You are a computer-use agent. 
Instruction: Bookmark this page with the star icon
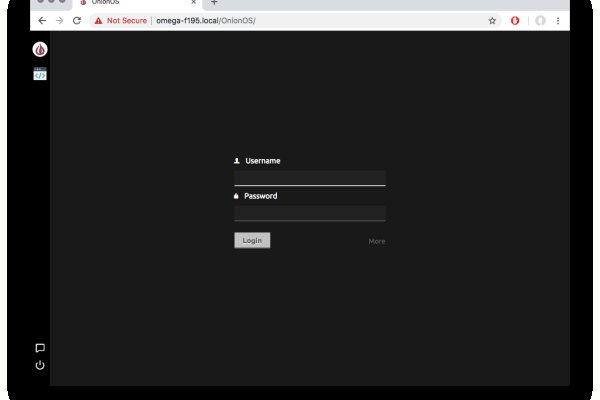pyautogui.click(x=492, y=20)
